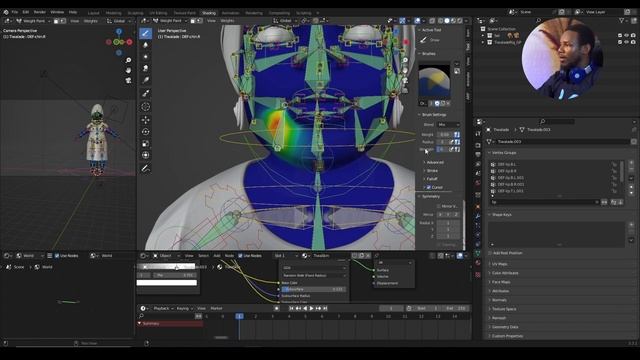The width and height of the screenshot is (640, 360).
Task: Select the Rotate tool
Action: 145,131
